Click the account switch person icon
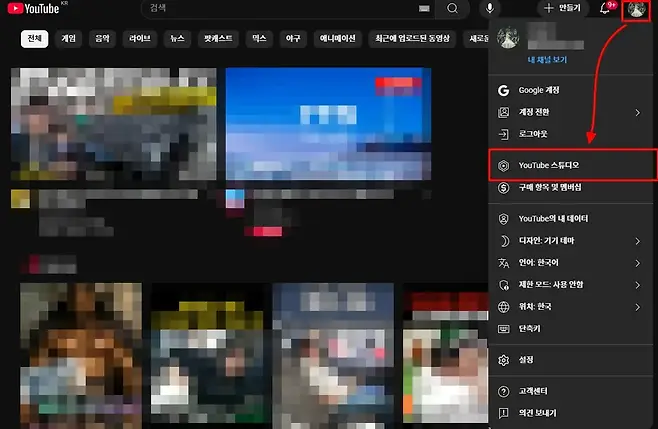This screenshot has width=658, height=429. [504, 112]
